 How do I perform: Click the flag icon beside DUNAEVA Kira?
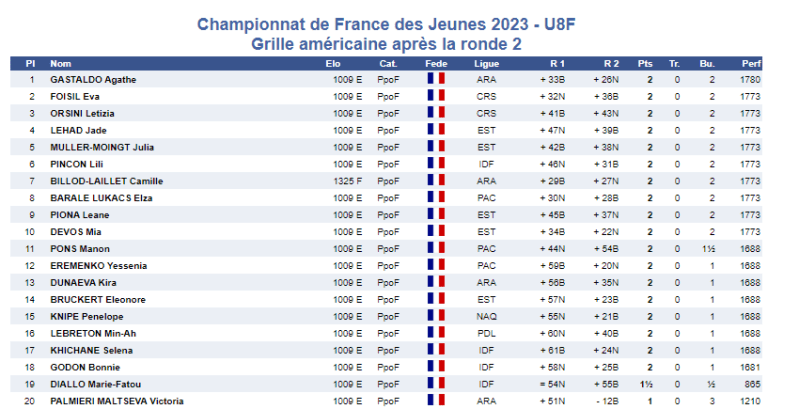point(435,283)
